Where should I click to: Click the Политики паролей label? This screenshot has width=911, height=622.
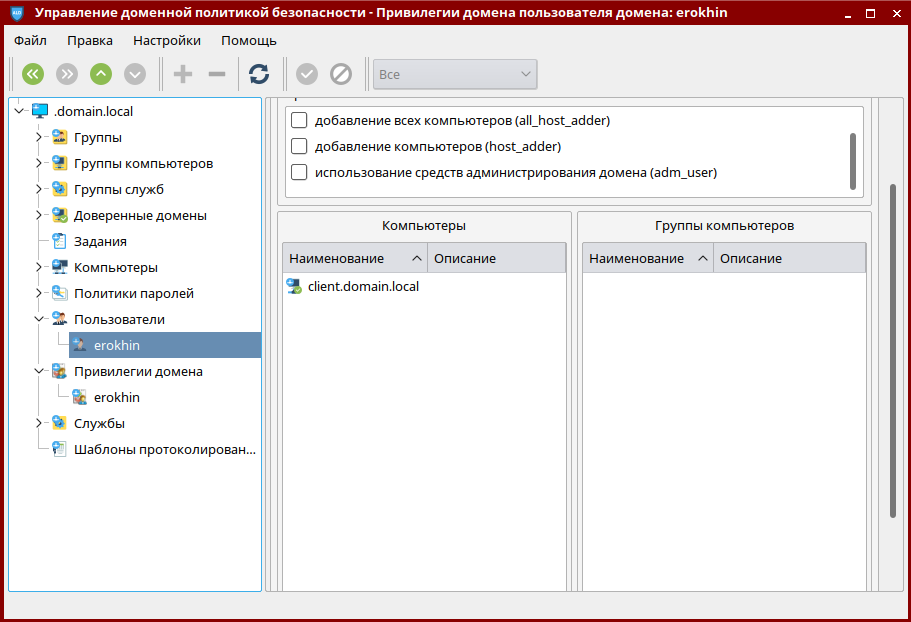point(134,293)
